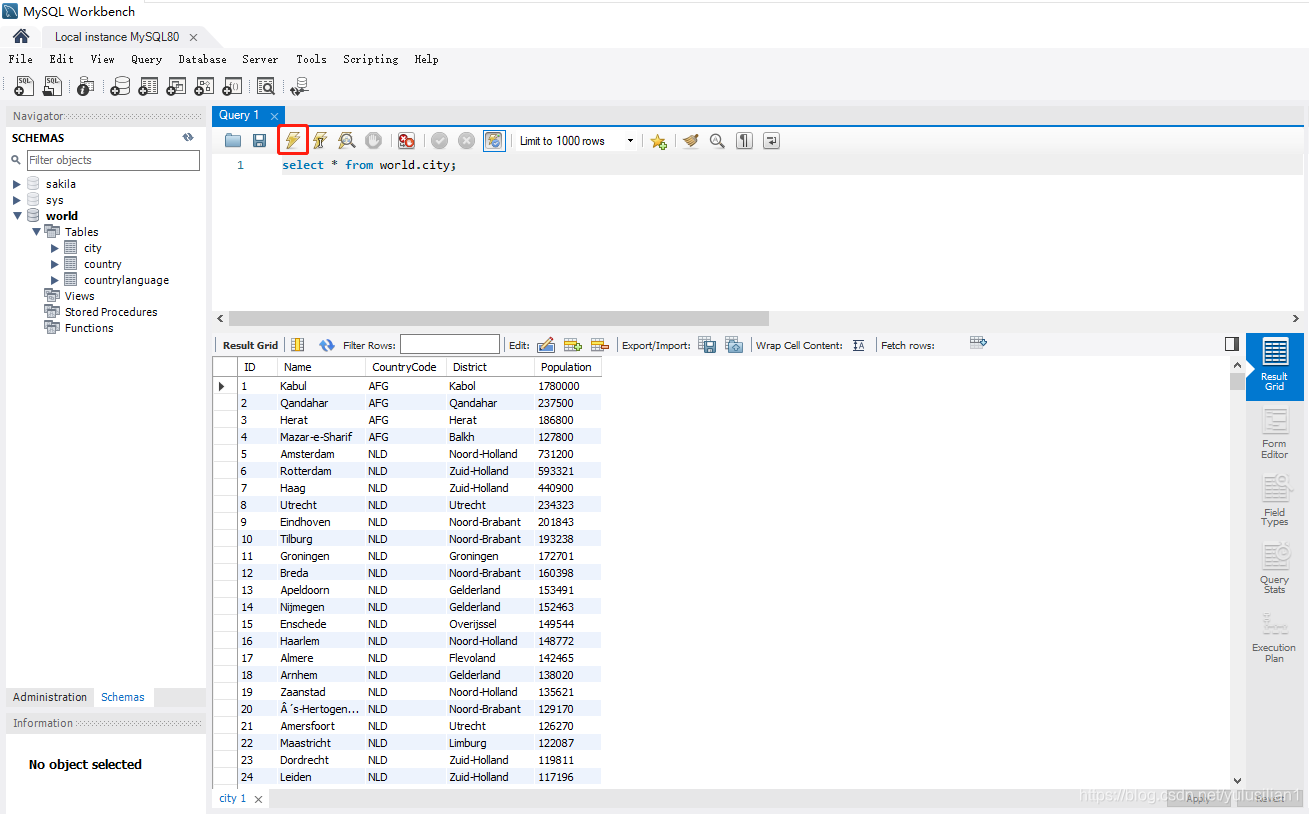1309x814 pixels.
Task: Create a new function icon
Action: [x=232, y=87]
